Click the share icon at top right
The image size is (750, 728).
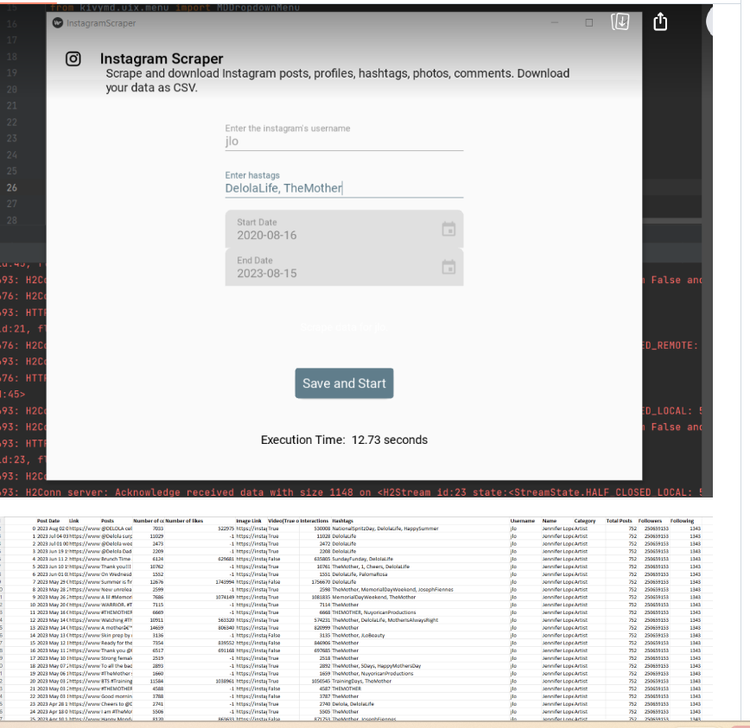pos(660,22)
